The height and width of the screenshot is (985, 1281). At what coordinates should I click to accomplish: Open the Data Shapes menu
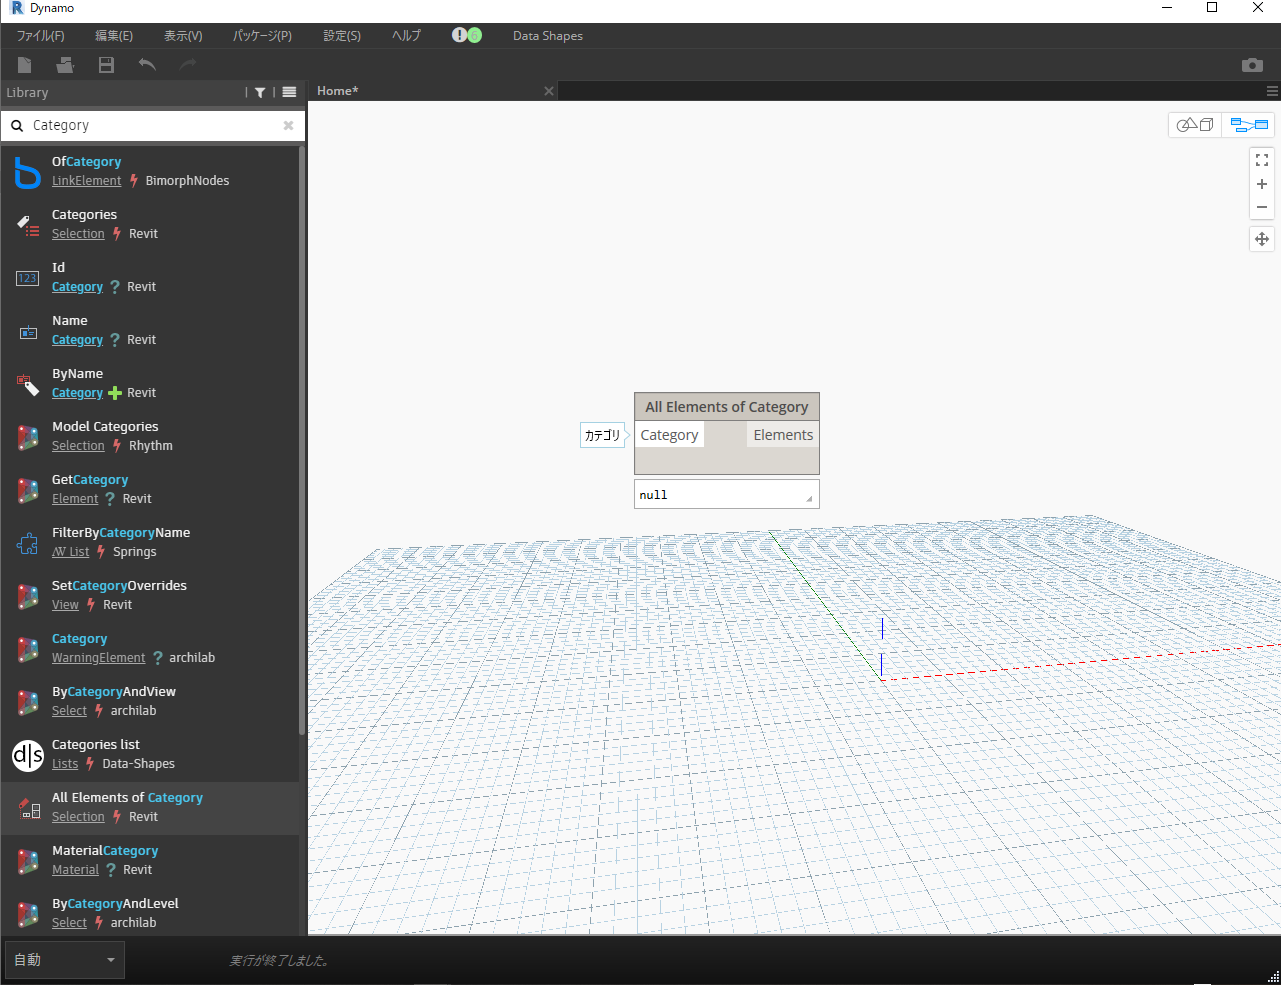(548, 35)
